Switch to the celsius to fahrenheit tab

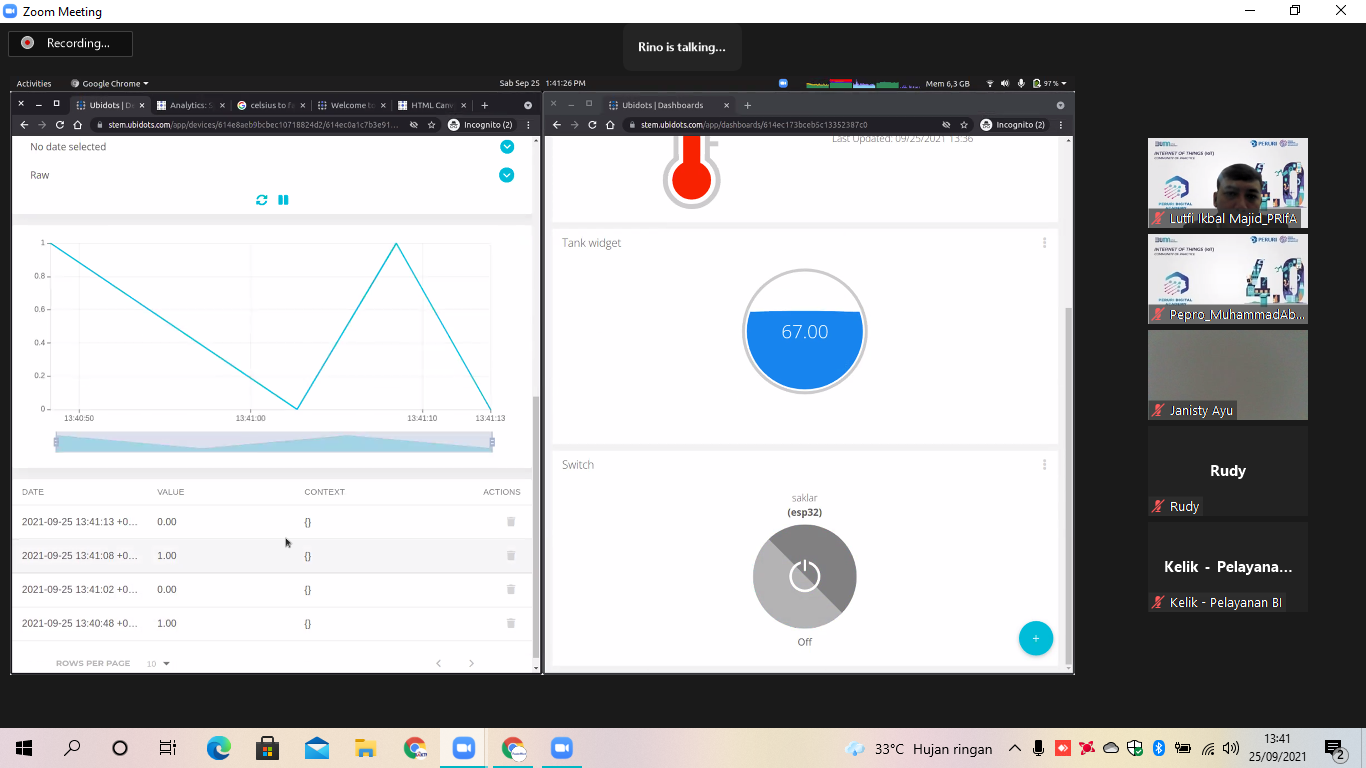[270, 105]
